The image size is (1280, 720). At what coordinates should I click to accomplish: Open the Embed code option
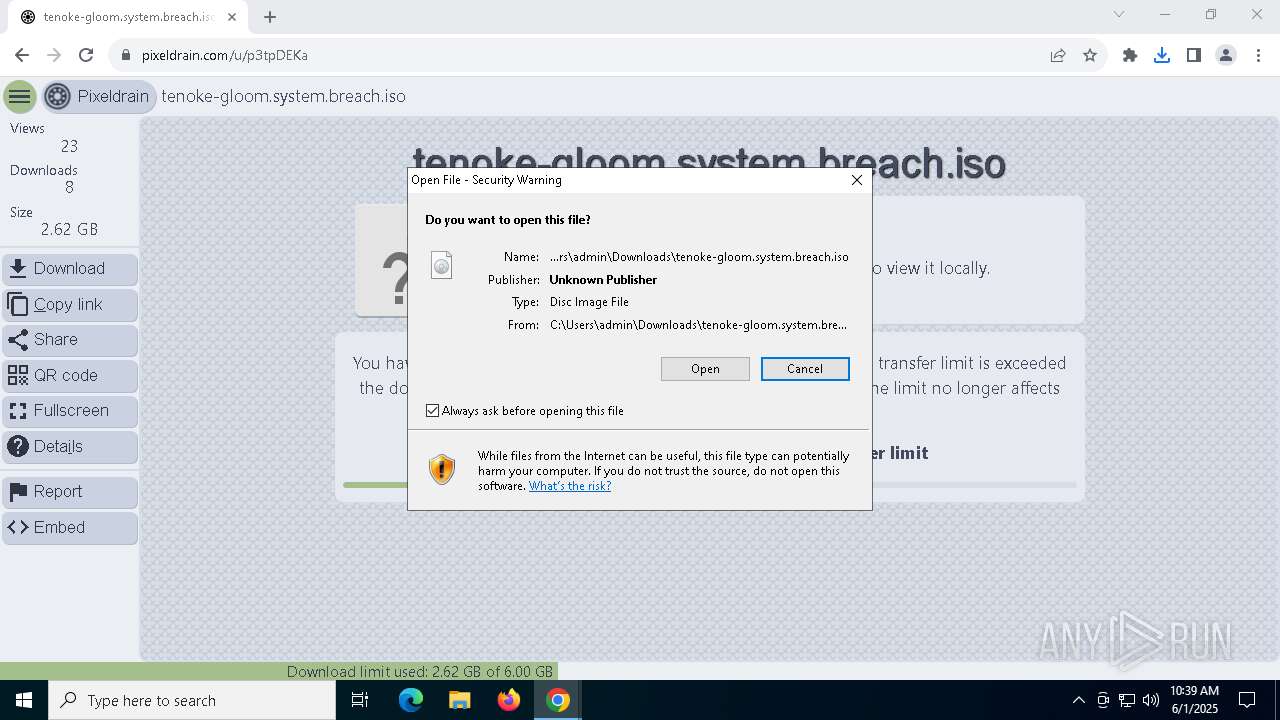(70, 528)
